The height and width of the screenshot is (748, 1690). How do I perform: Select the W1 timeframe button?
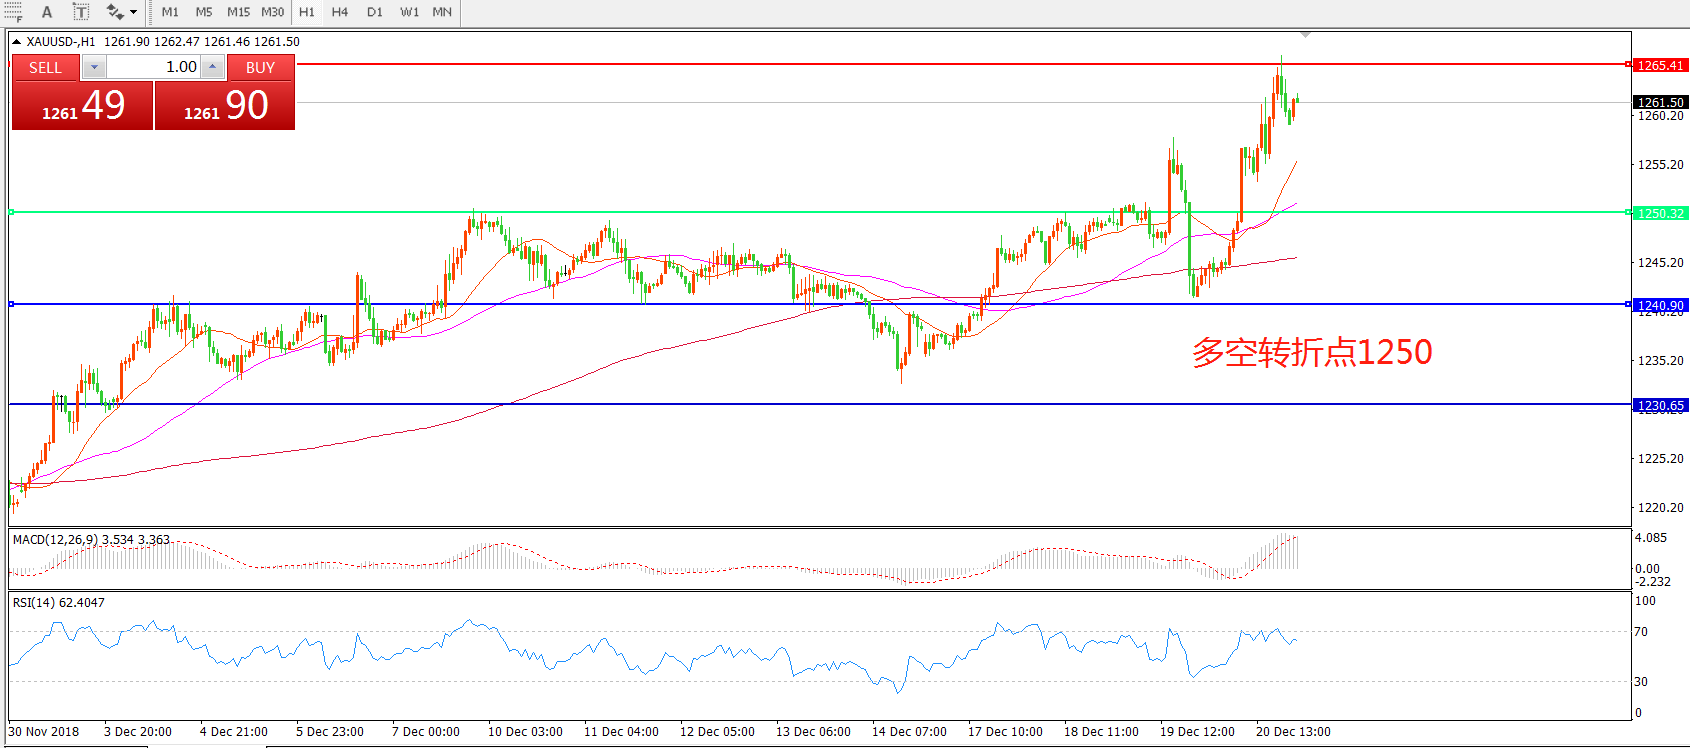click(409, 12)
